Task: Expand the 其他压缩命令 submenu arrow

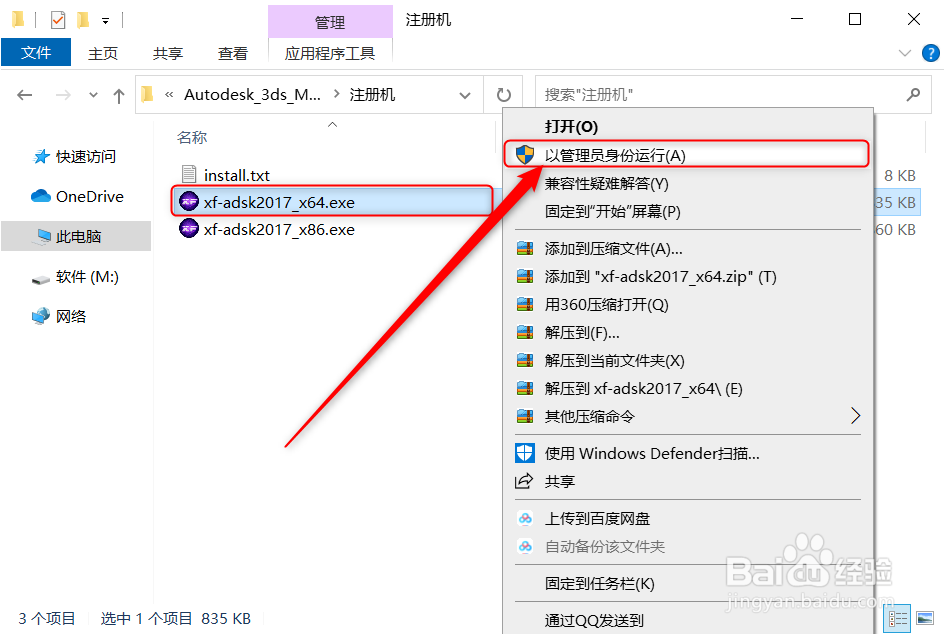Action: coord(855,416)
